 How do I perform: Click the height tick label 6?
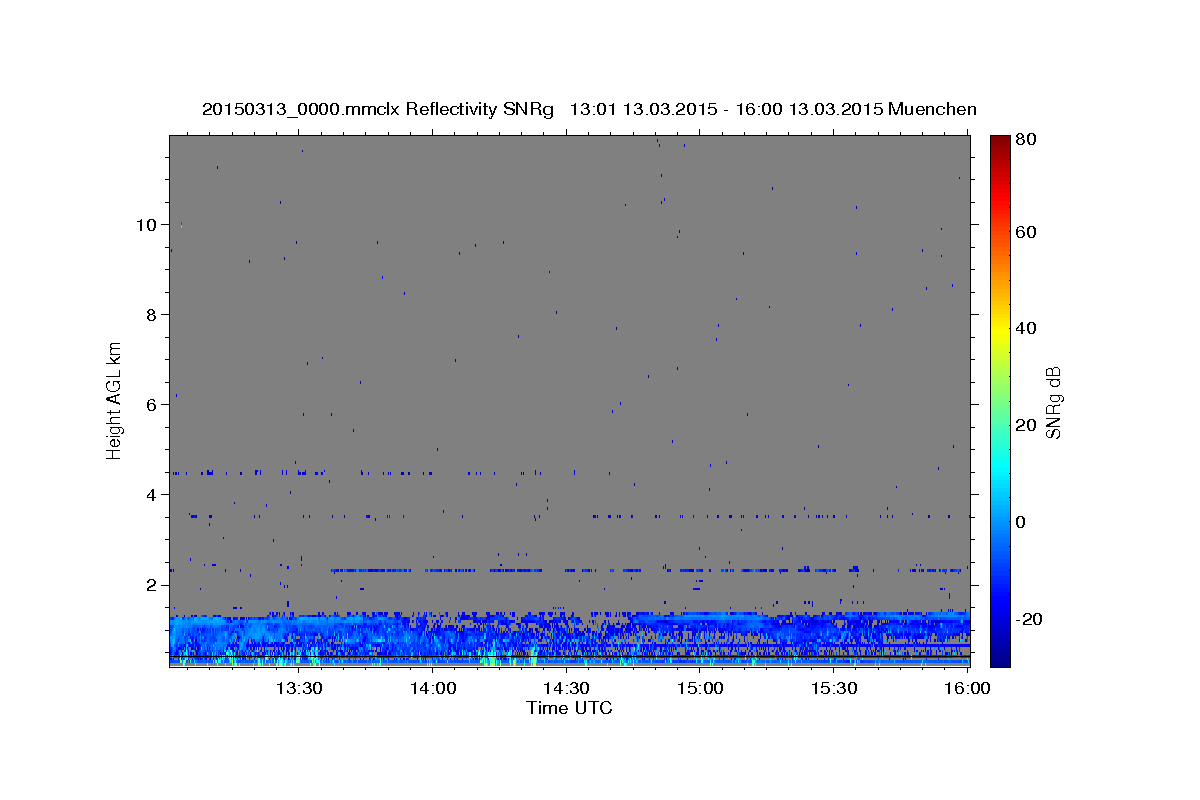coord(151,405)
